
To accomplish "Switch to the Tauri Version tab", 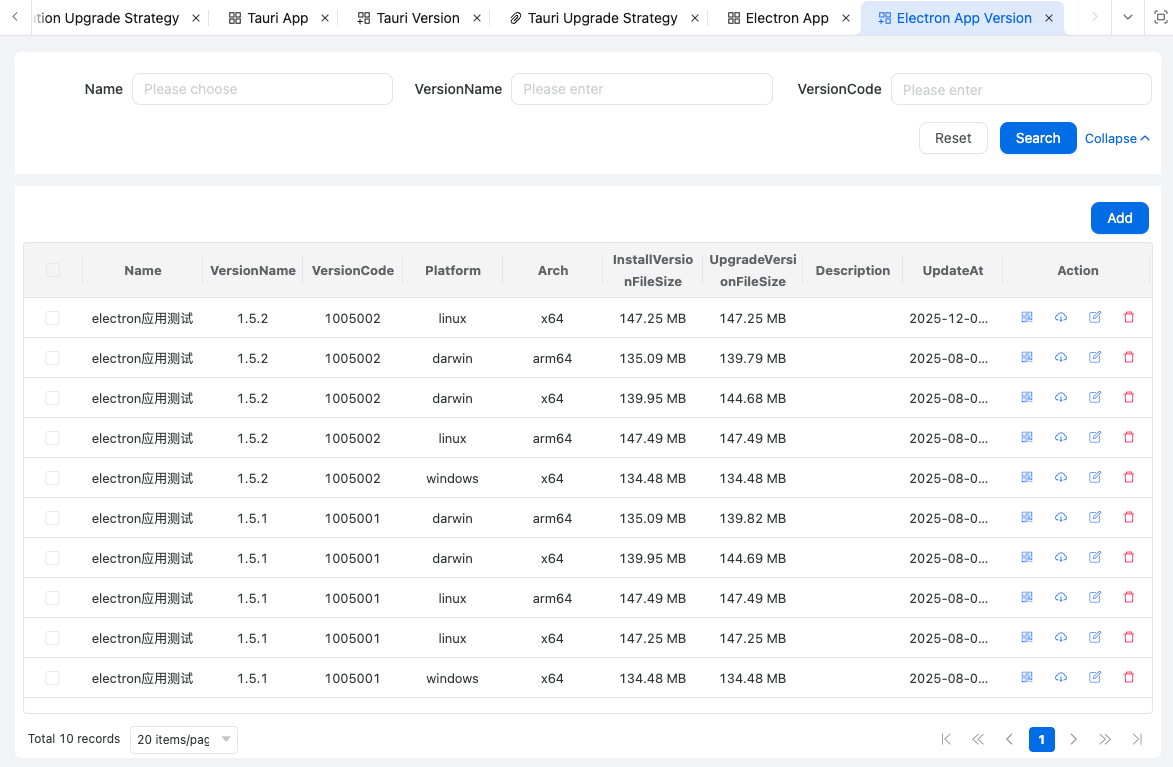I will (x=417, y=18).
